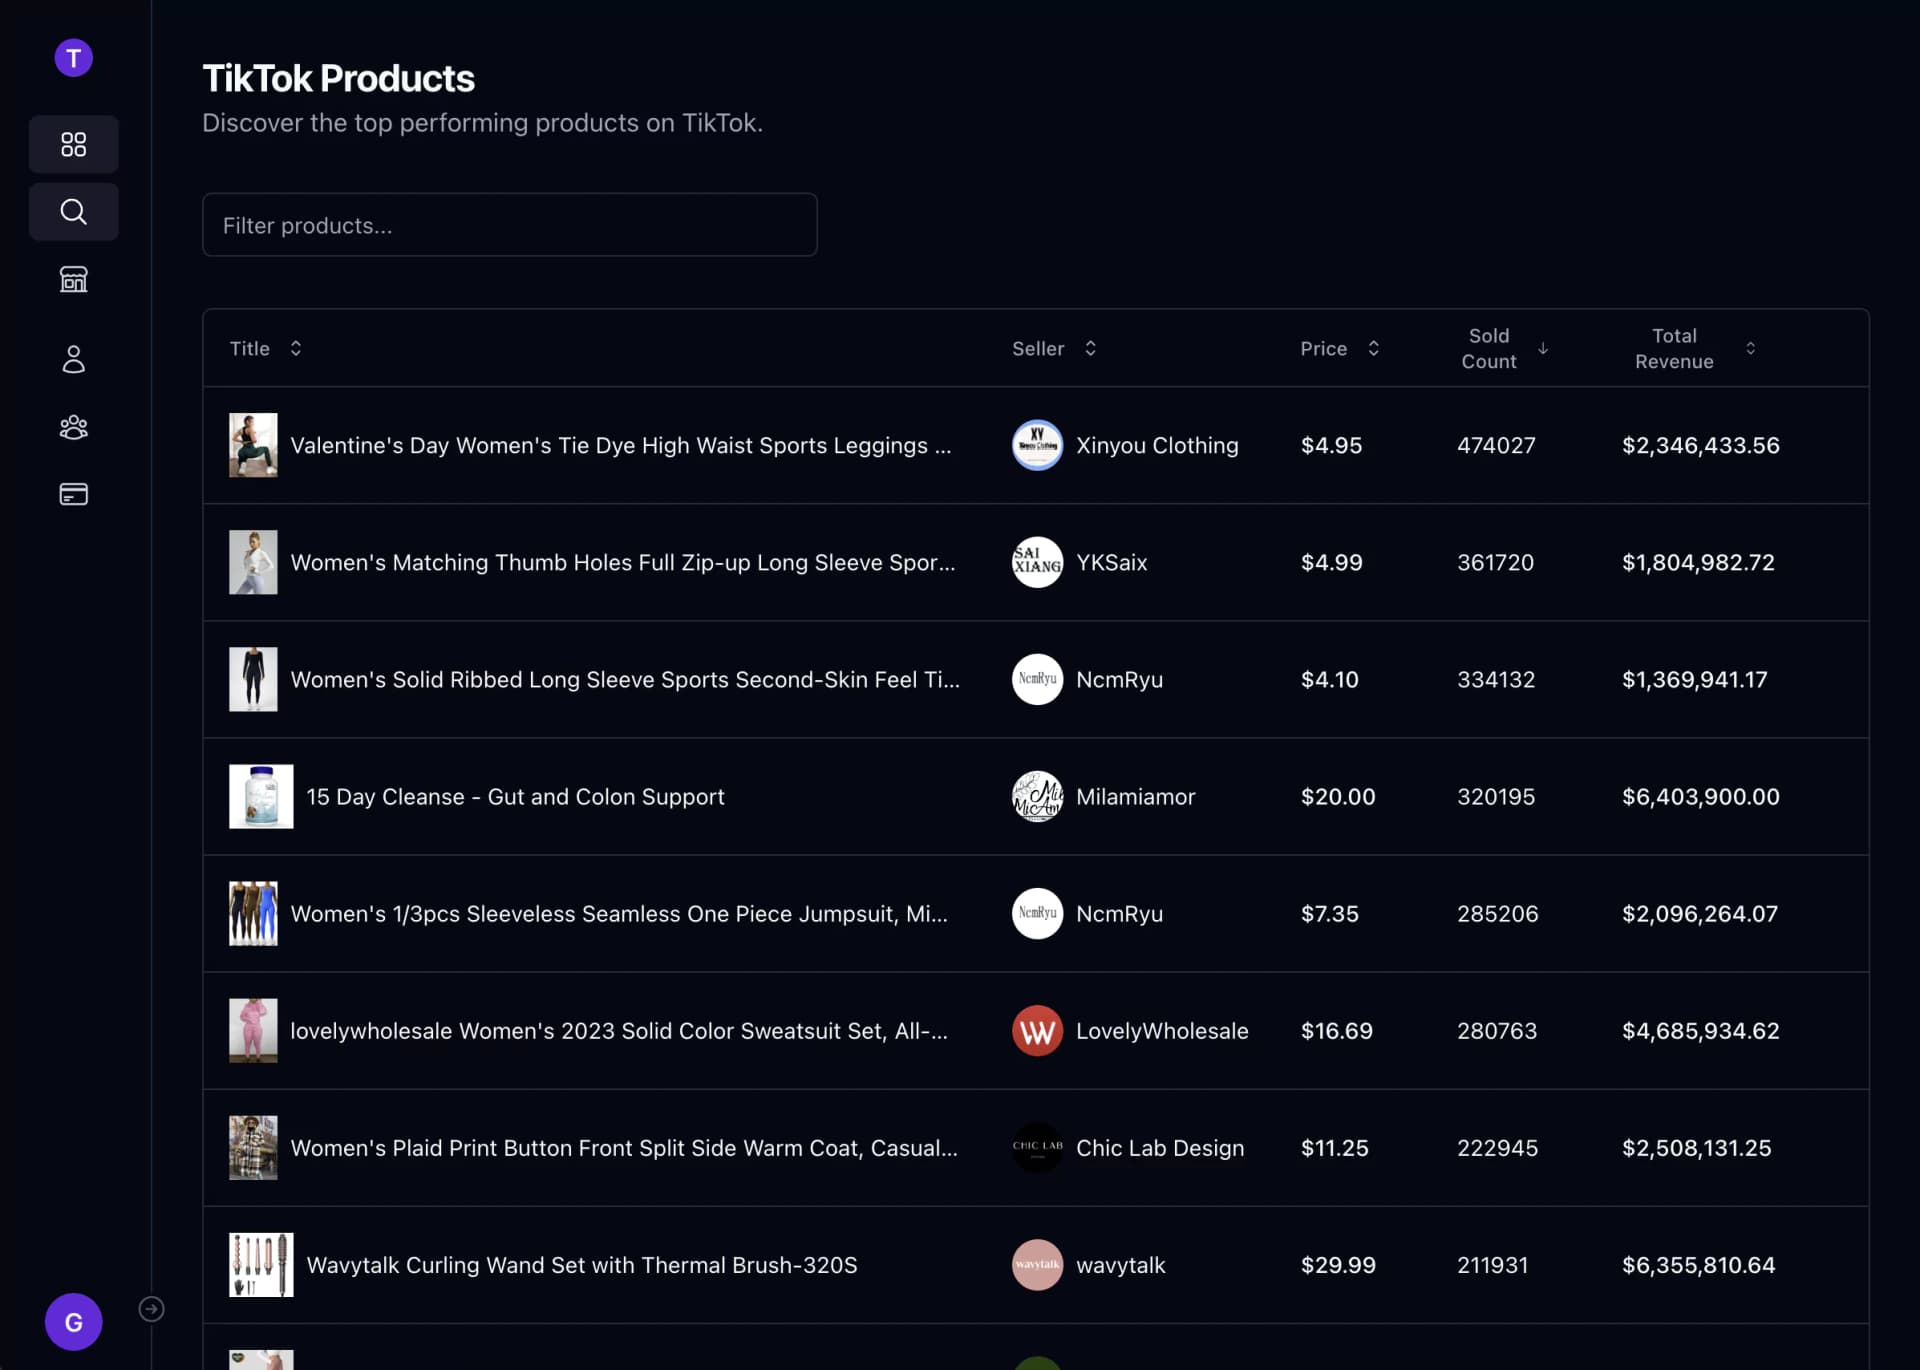Open Solid Ribbed Long Sleeve thumbnail
The height and width of the screenshot is (1370, 1920).
(253, 679)
